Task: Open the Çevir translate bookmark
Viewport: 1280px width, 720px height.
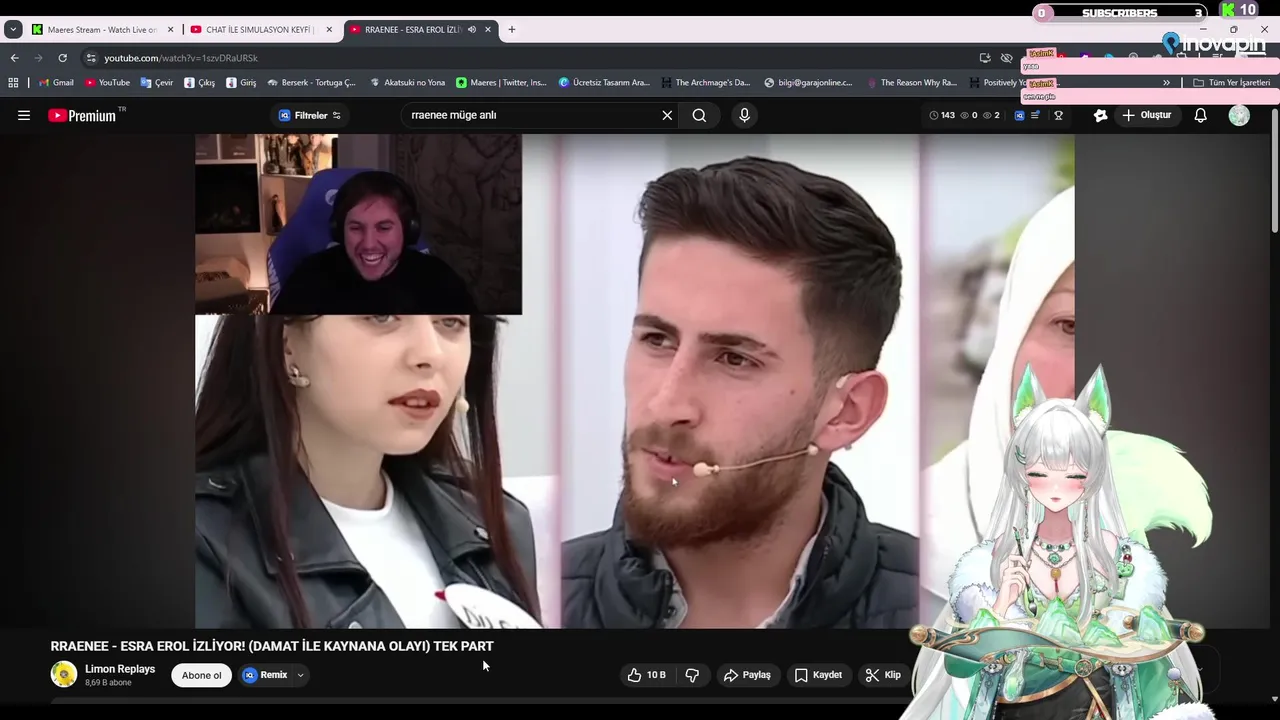Action: tap(157, 83)
